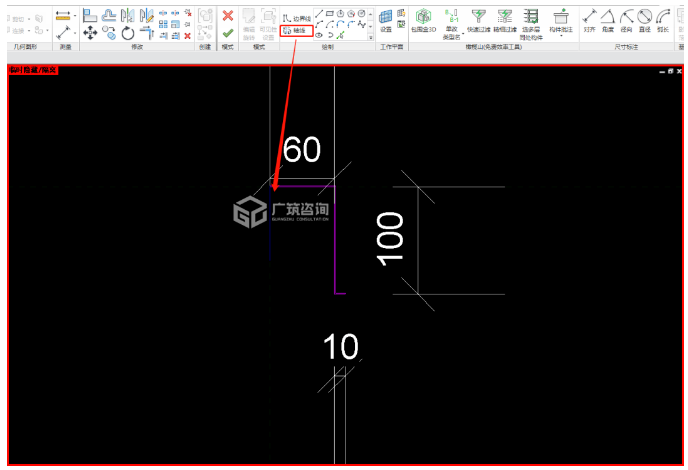Cancel edit mode with the red X
This screenshot has height=470, width=688.
tap(228, 16)
